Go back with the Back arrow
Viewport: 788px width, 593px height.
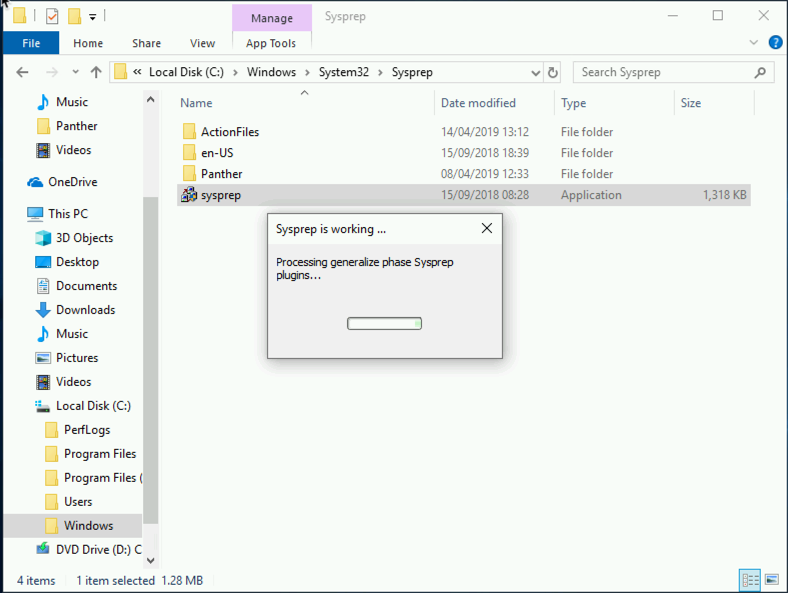pyautogui.click(x=23, y=72)
